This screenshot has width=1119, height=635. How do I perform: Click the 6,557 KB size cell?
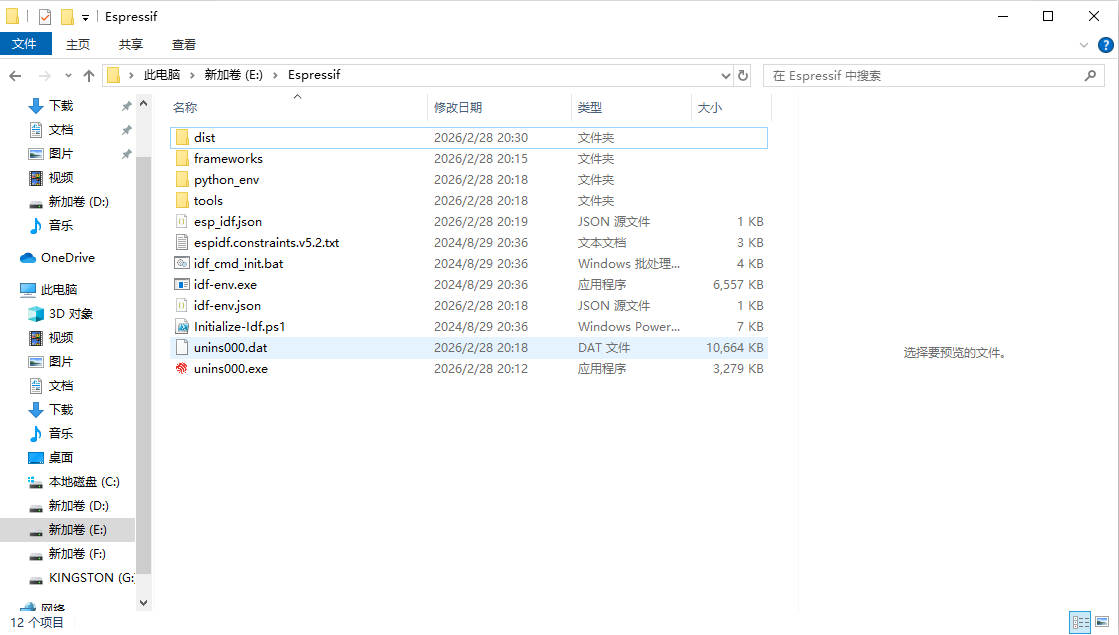(x=738, y=285)
